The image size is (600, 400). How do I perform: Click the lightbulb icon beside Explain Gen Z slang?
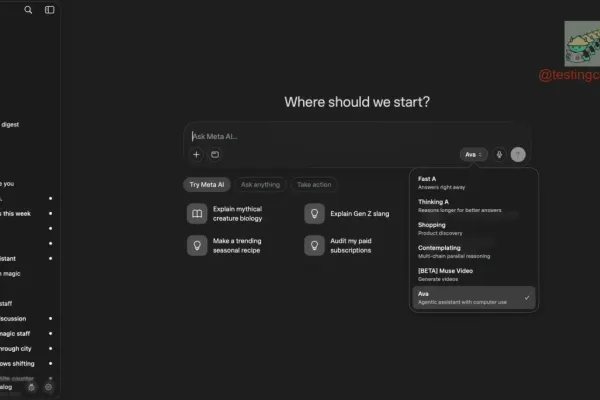[314, 214]
